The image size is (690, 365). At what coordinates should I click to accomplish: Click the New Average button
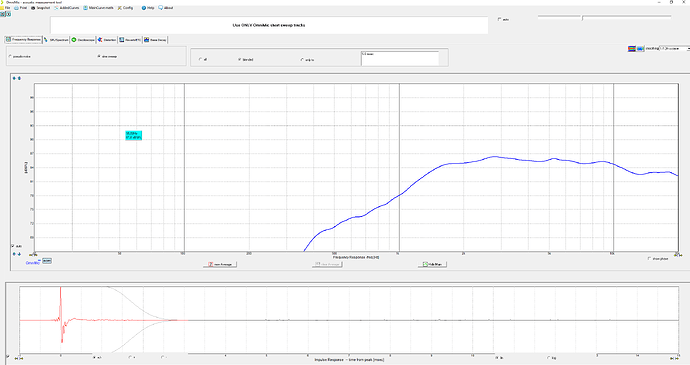click(x=220, y=264)
